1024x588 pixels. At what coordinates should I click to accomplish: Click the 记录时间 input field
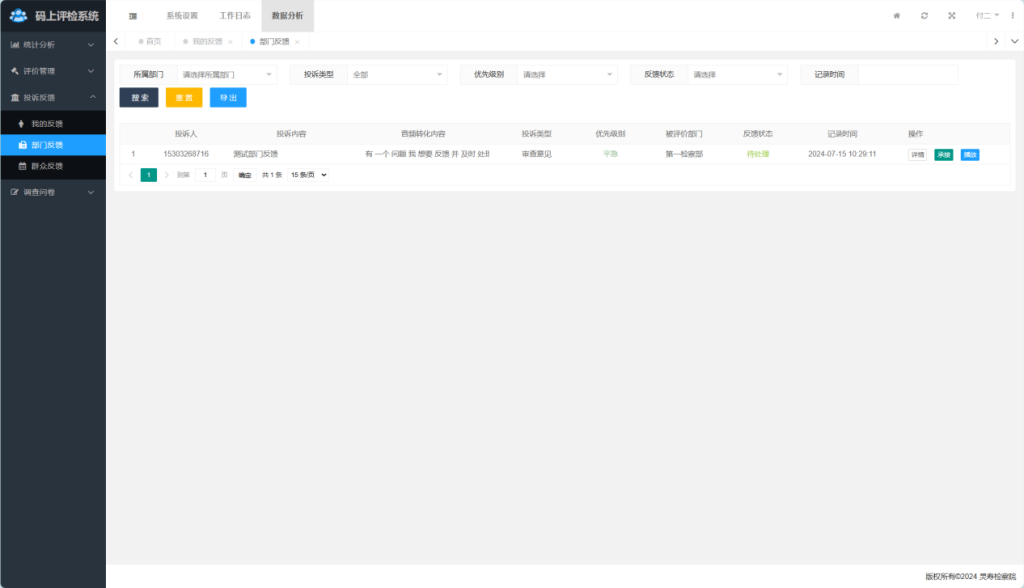click(x=907, y=75)
